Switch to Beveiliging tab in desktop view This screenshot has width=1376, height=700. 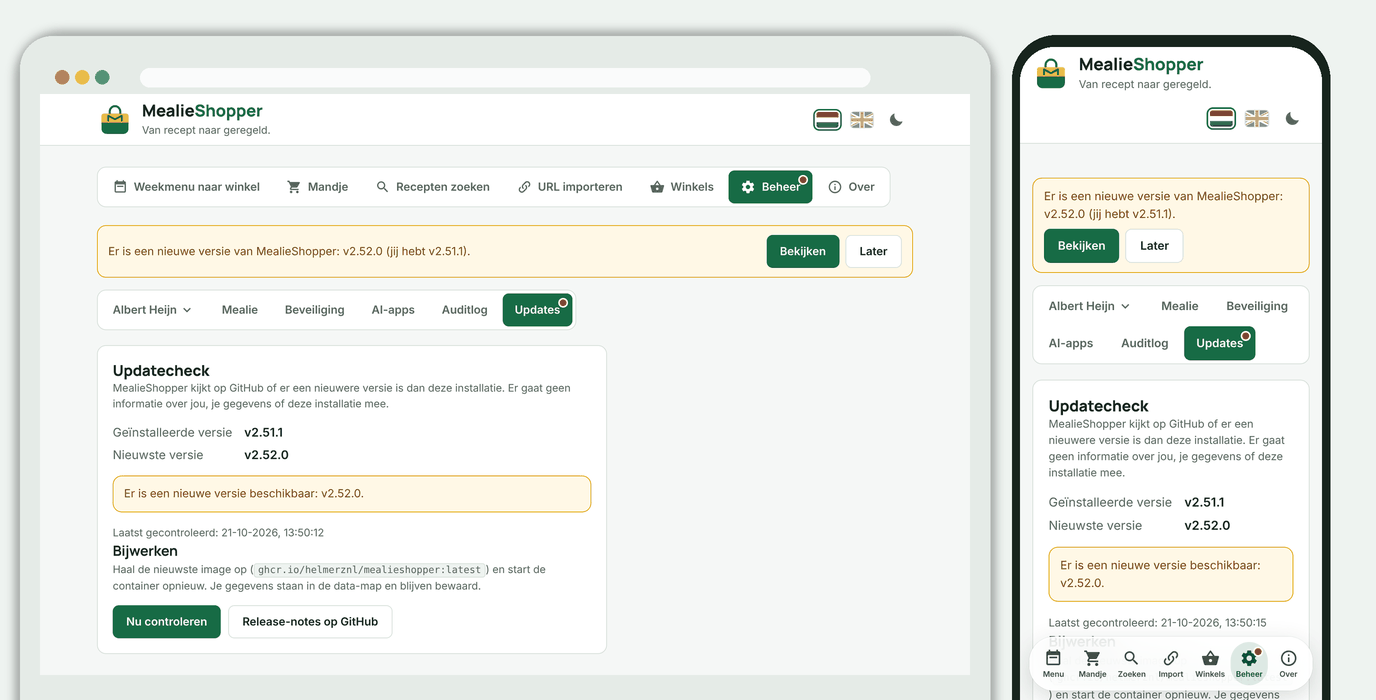pos(314,310)
